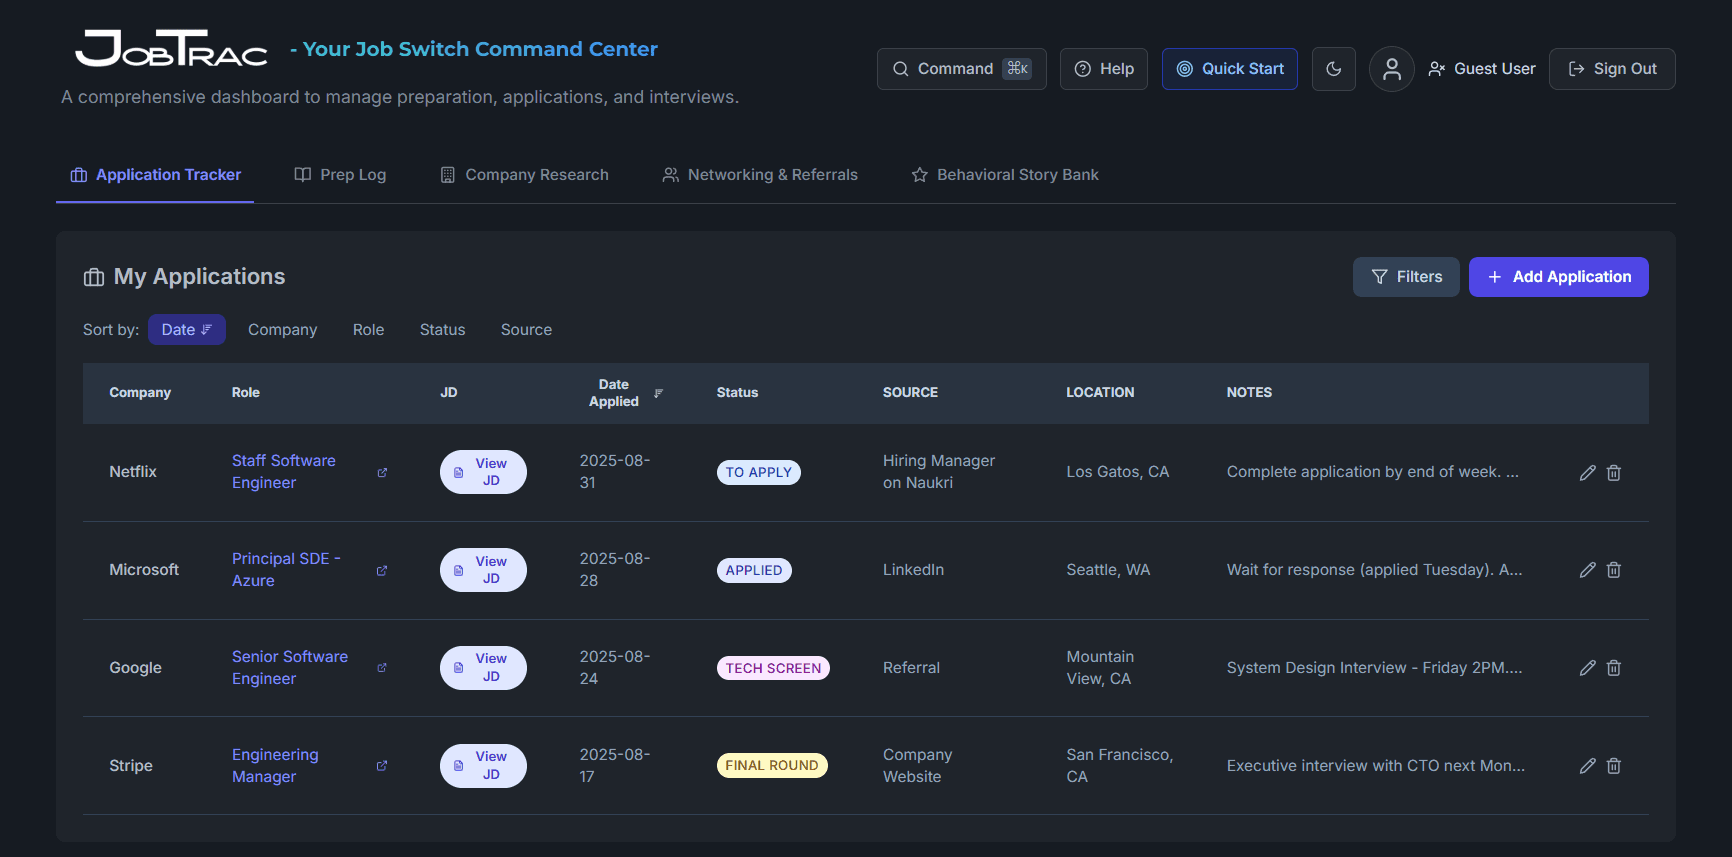This screenshot has width=1732, height=857.
Task: Open external link icon for Engineering Manager
Action: coord(382,766)
